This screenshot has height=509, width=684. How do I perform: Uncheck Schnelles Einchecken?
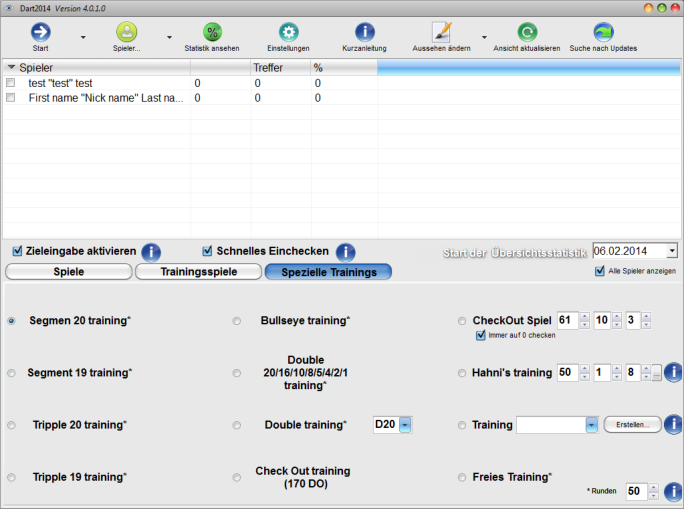coord(207,251)
